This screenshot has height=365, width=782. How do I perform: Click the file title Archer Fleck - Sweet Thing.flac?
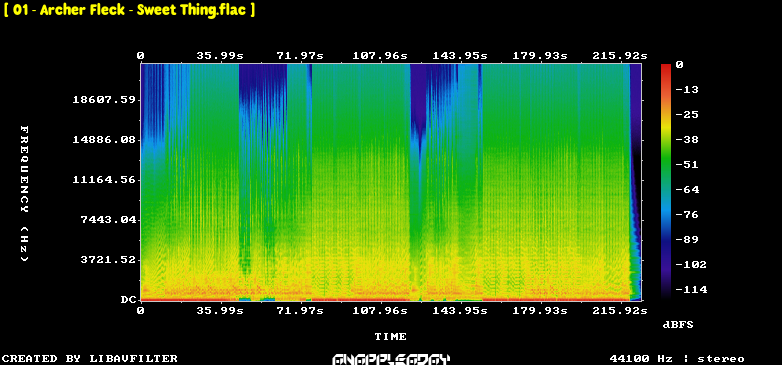coord(129,10)
